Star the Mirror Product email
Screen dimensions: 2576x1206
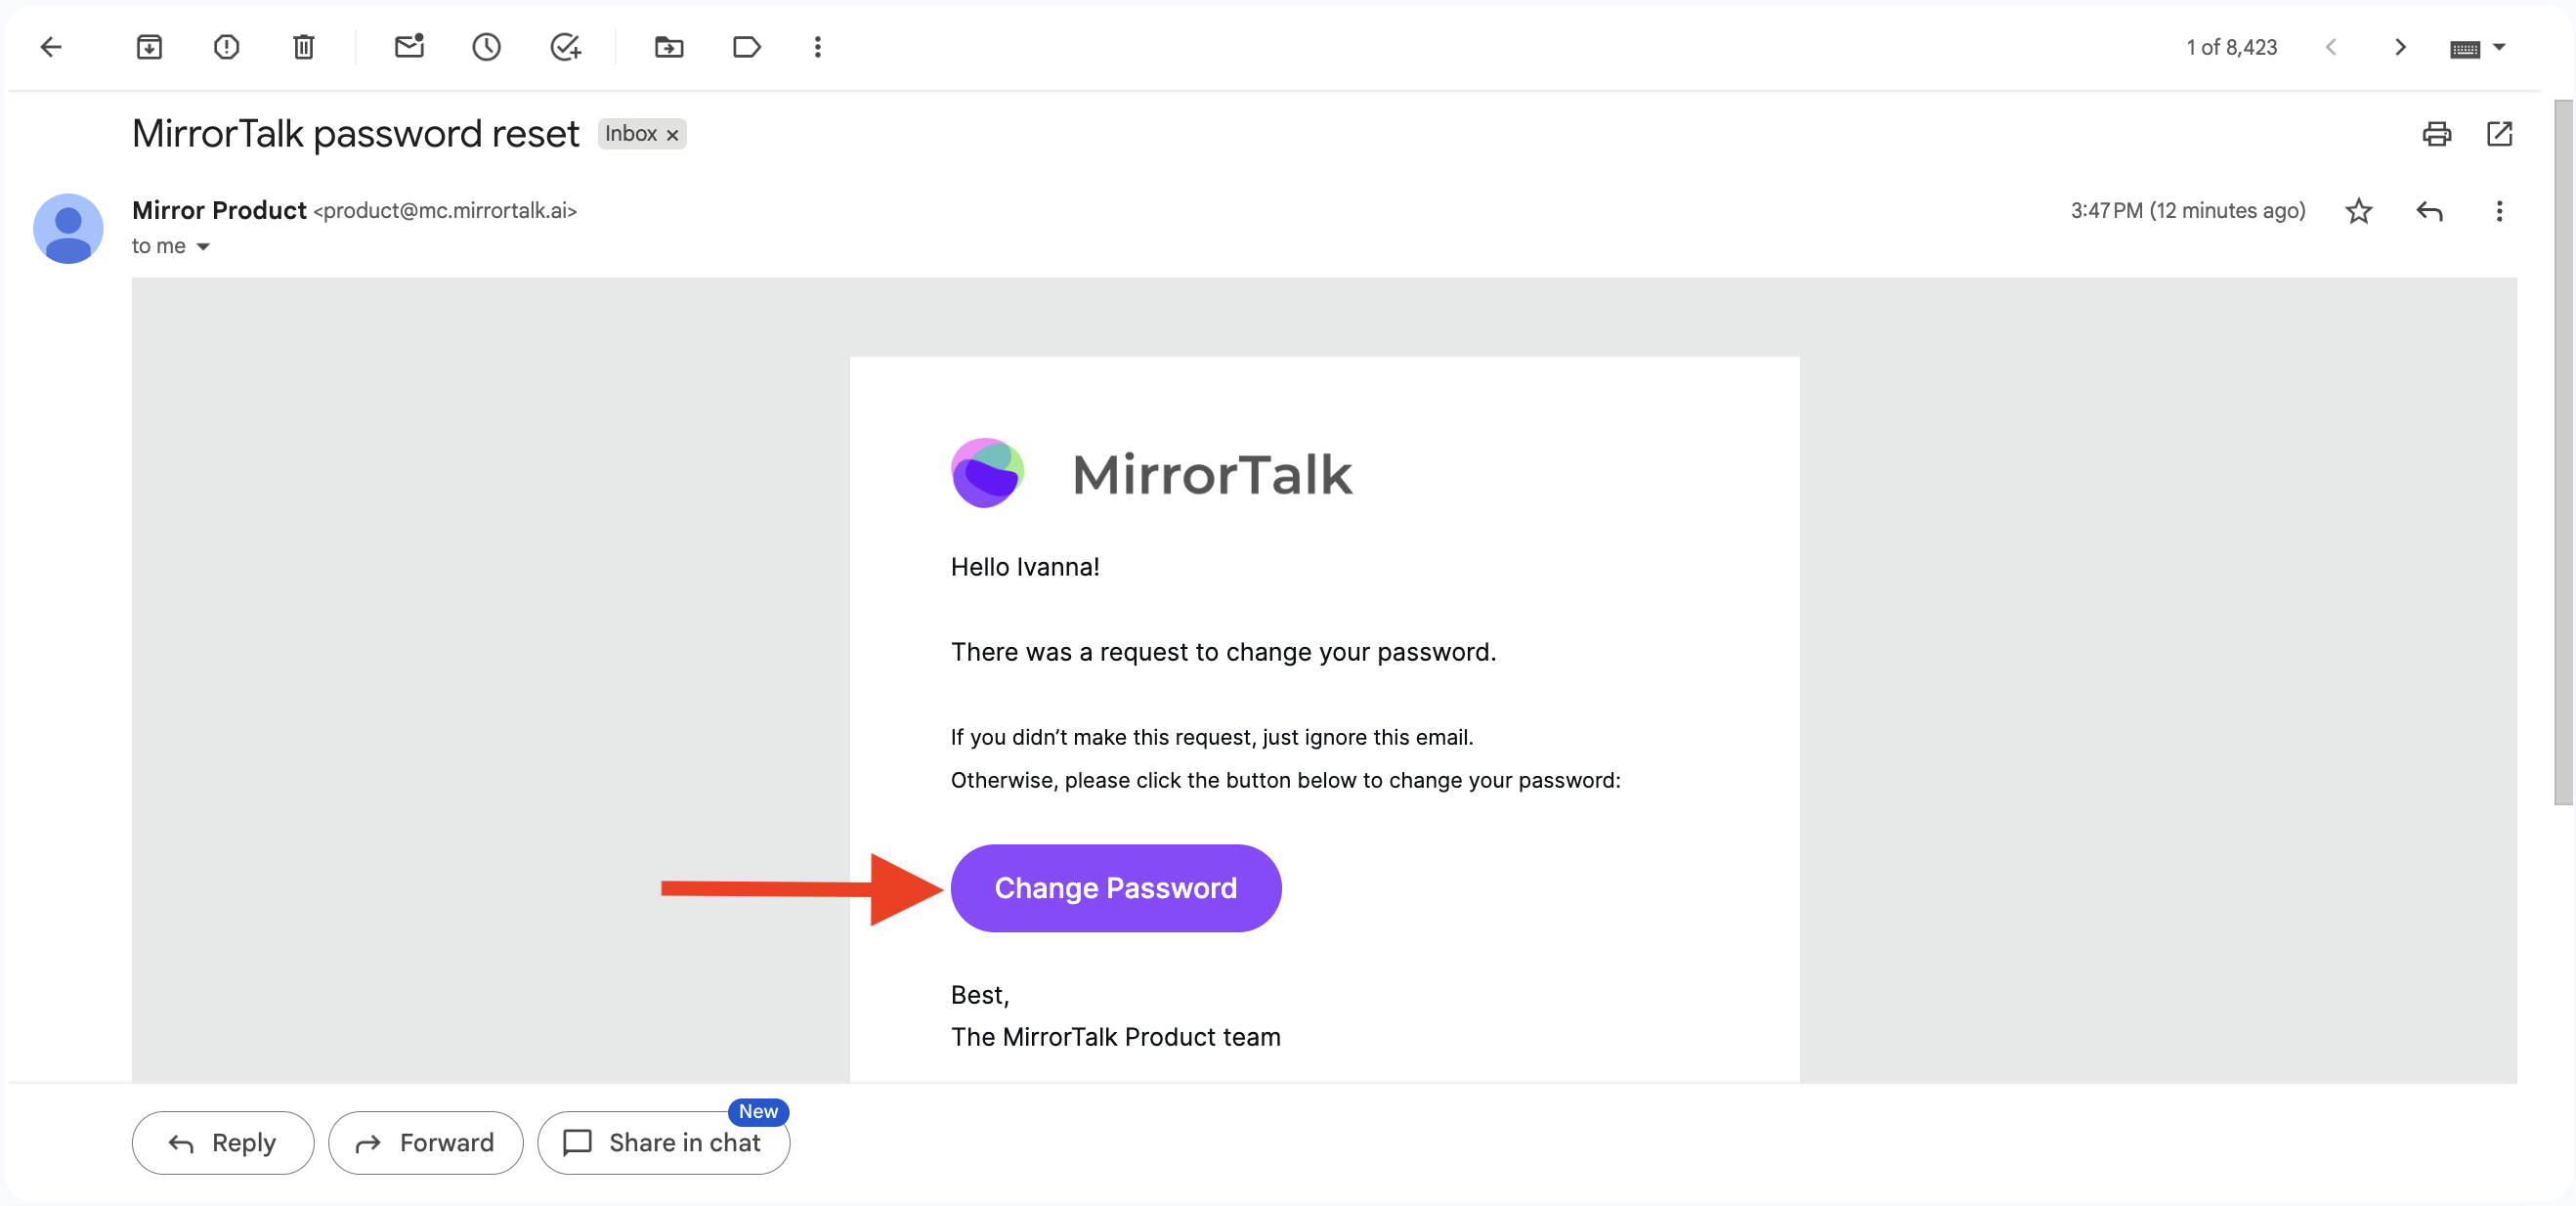tap(2358, 211)
